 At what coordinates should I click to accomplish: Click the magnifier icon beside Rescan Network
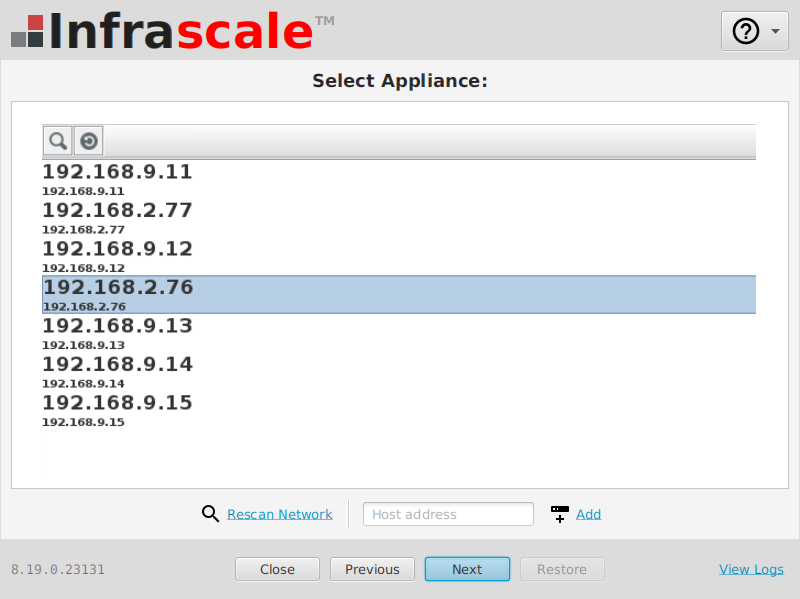pyautogui.click(x=210, y=514)
